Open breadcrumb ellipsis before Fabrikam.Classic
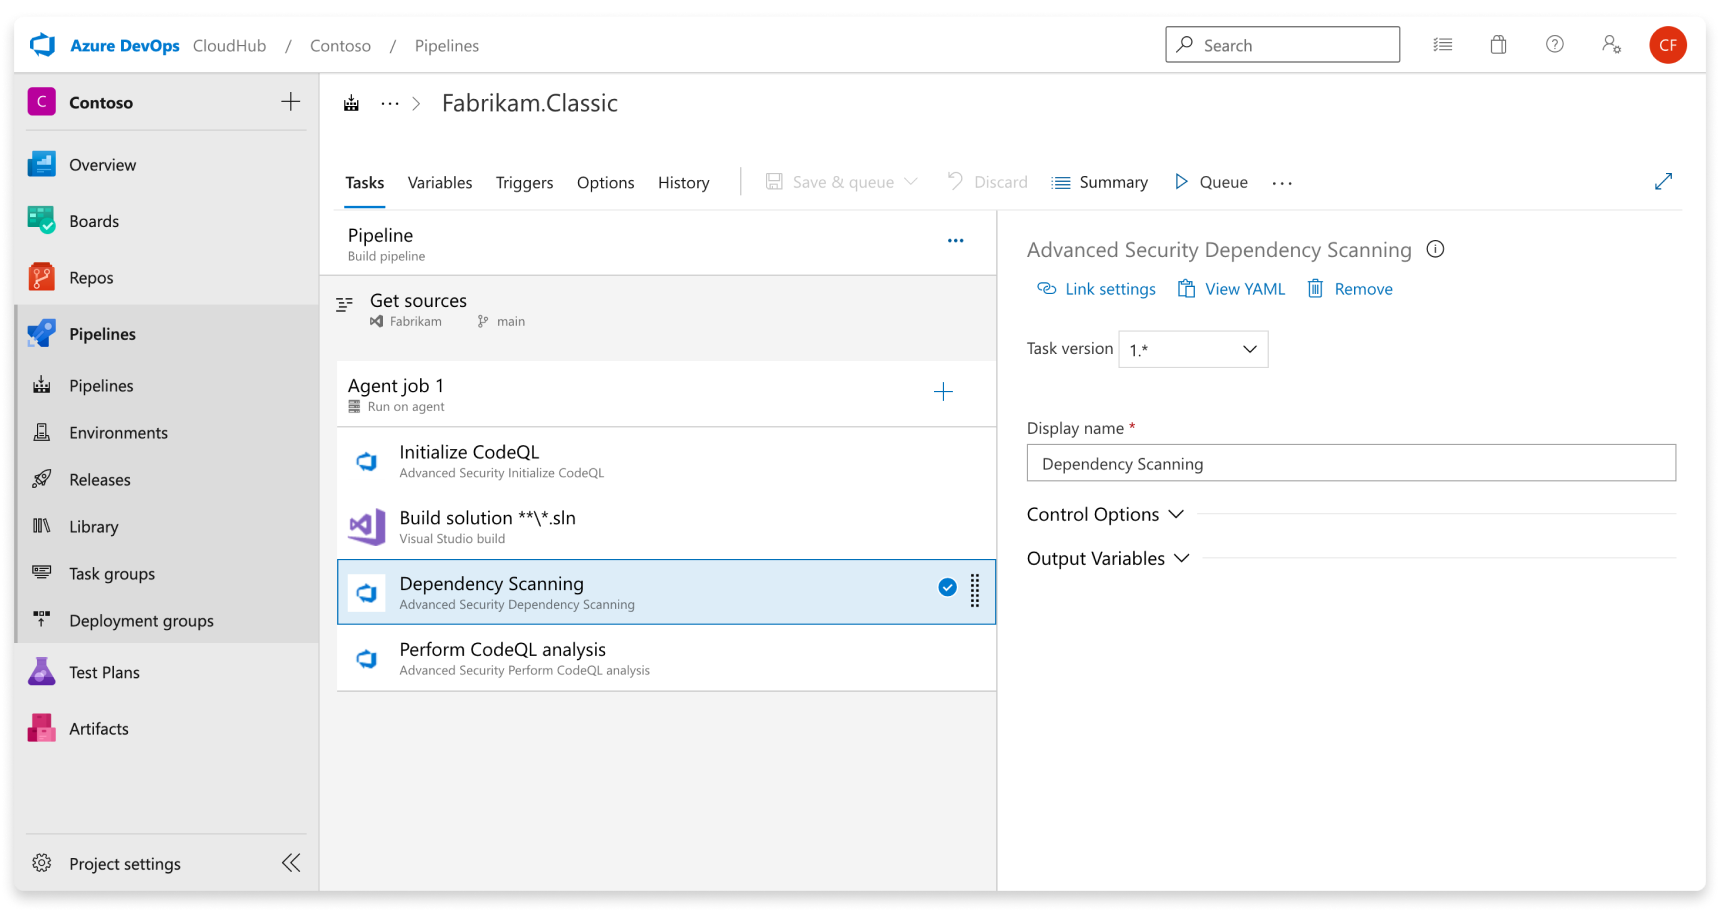1720x912 pixels. coord(390,103)
